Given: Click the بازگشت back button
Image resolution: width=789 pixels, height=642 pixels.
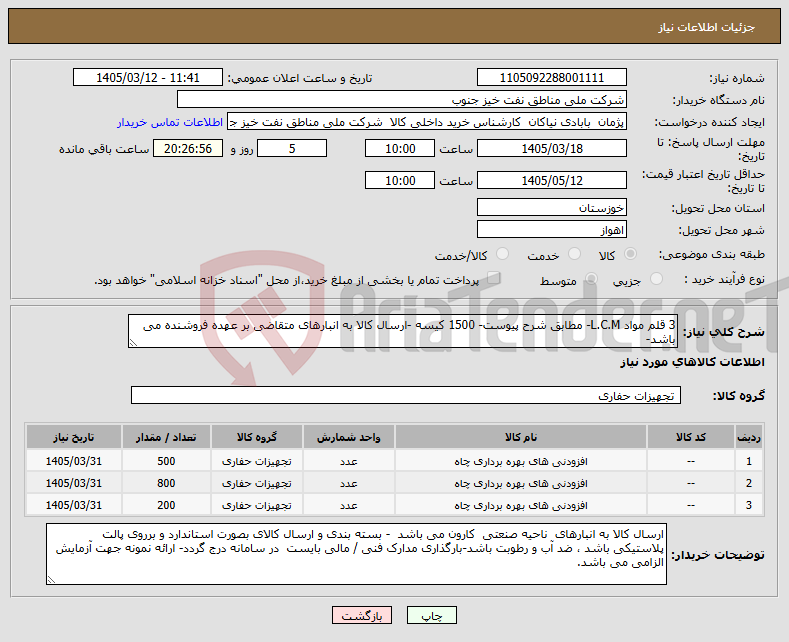Looking at the screenshot, I should pyautogui.click(x=362, y=615).
